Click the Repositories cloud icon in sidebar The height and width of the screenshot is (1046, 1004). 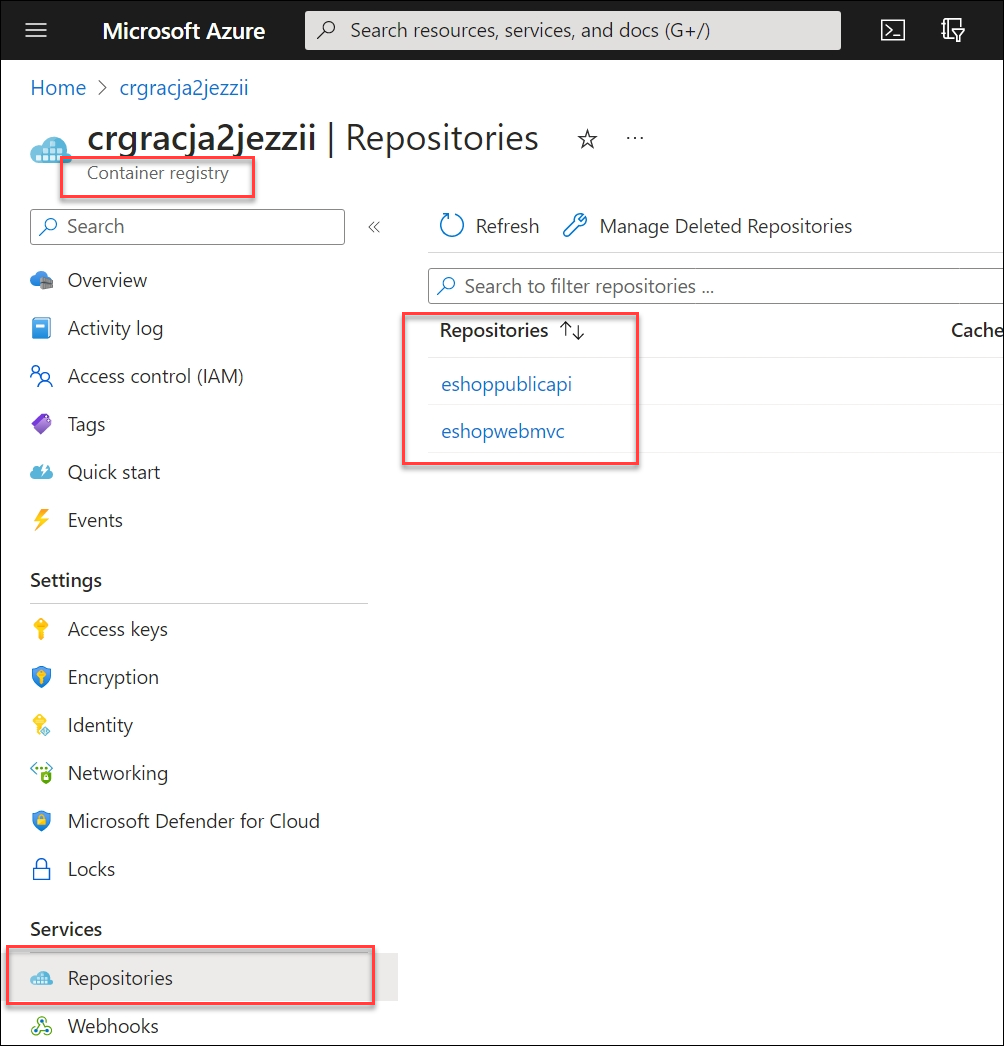point(41,979)
